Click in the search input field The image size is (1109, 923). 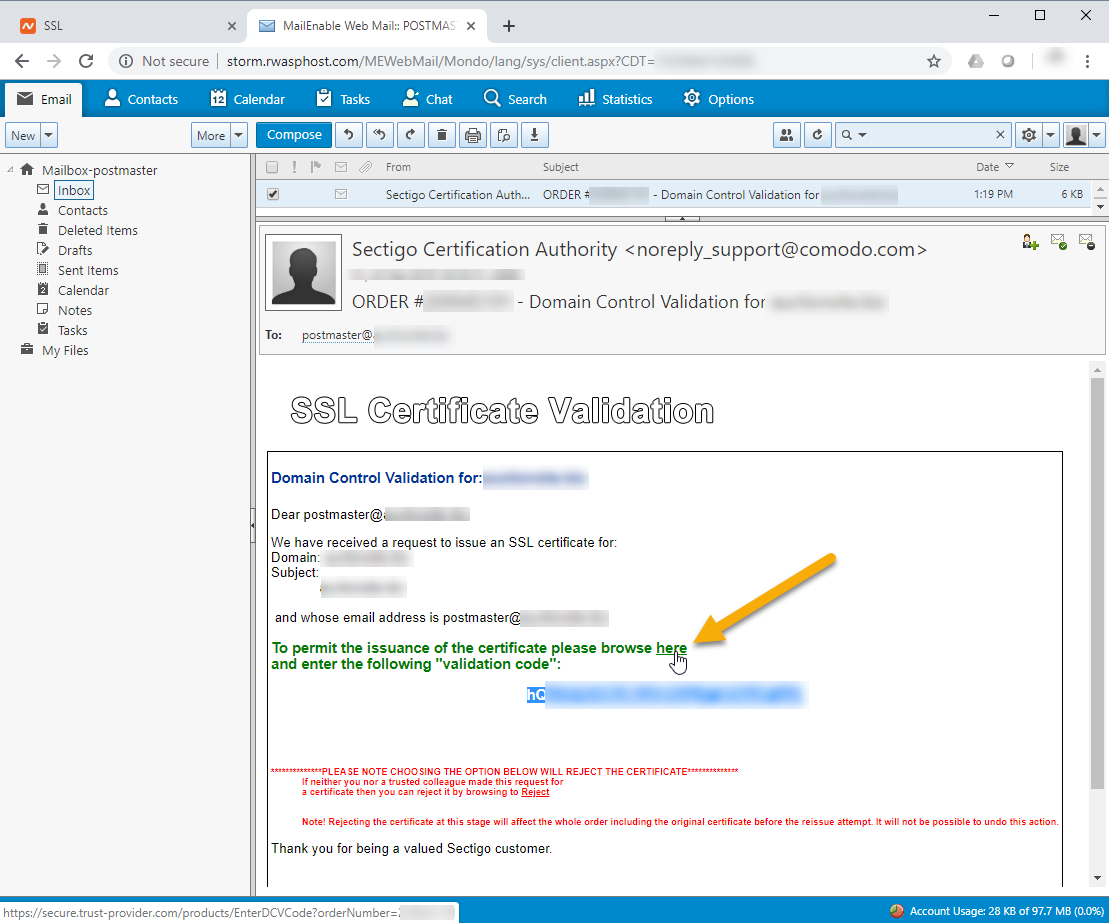(930, 135)
